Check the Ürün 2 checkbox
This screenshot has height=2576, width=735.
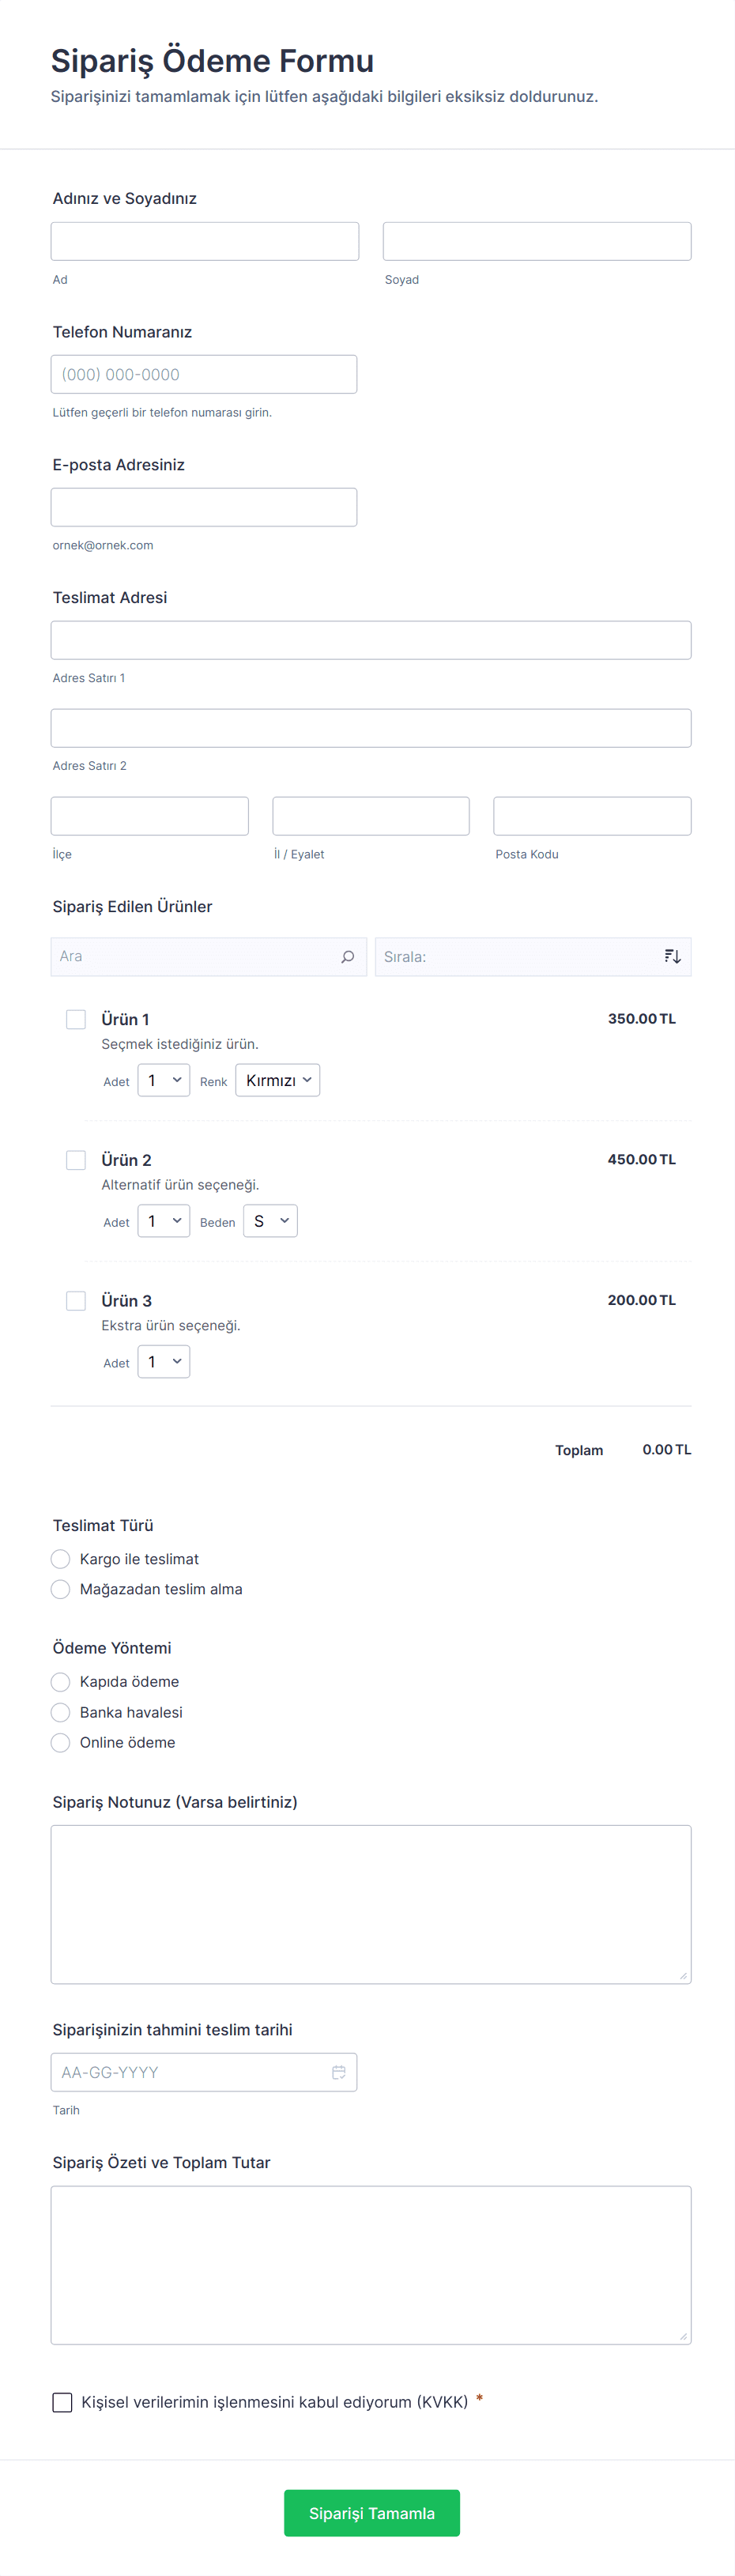tap(76, 1160)
